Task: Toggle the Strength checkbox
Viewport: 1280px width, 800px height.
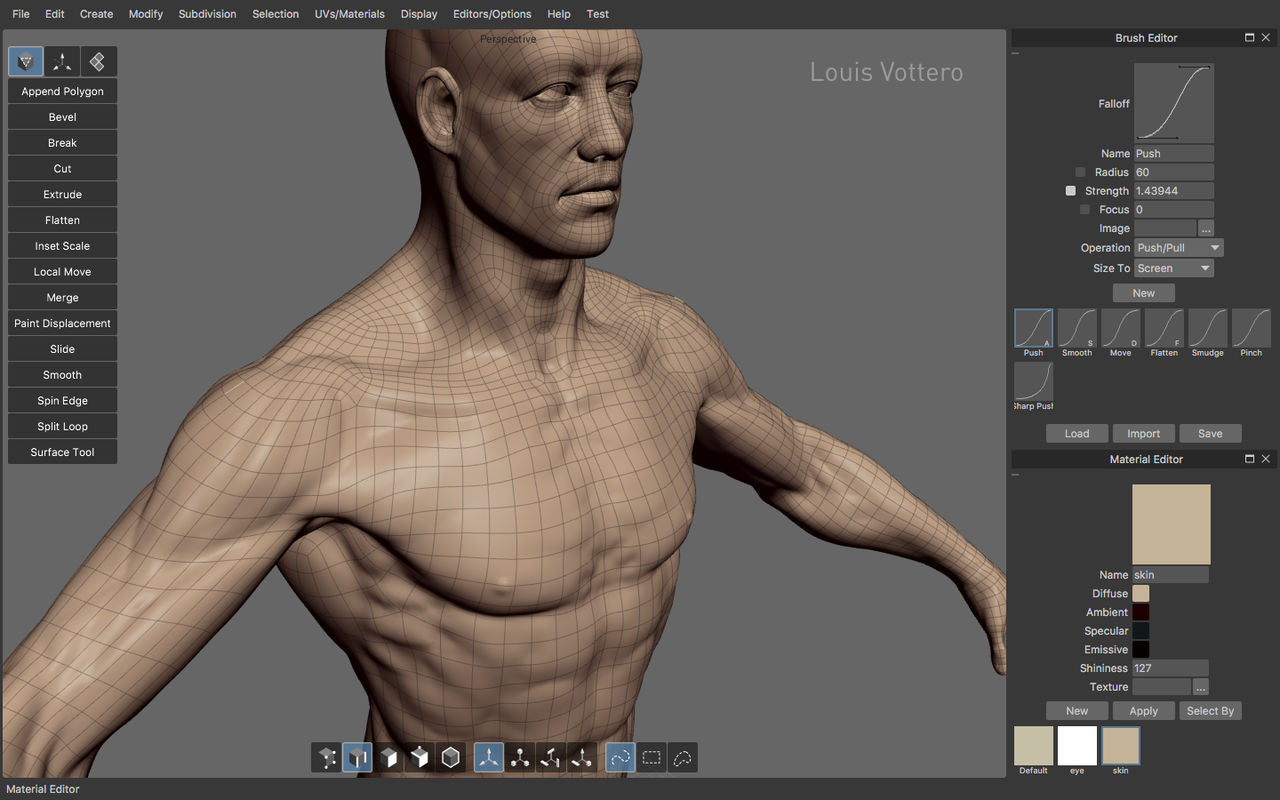Action: 1070,191
